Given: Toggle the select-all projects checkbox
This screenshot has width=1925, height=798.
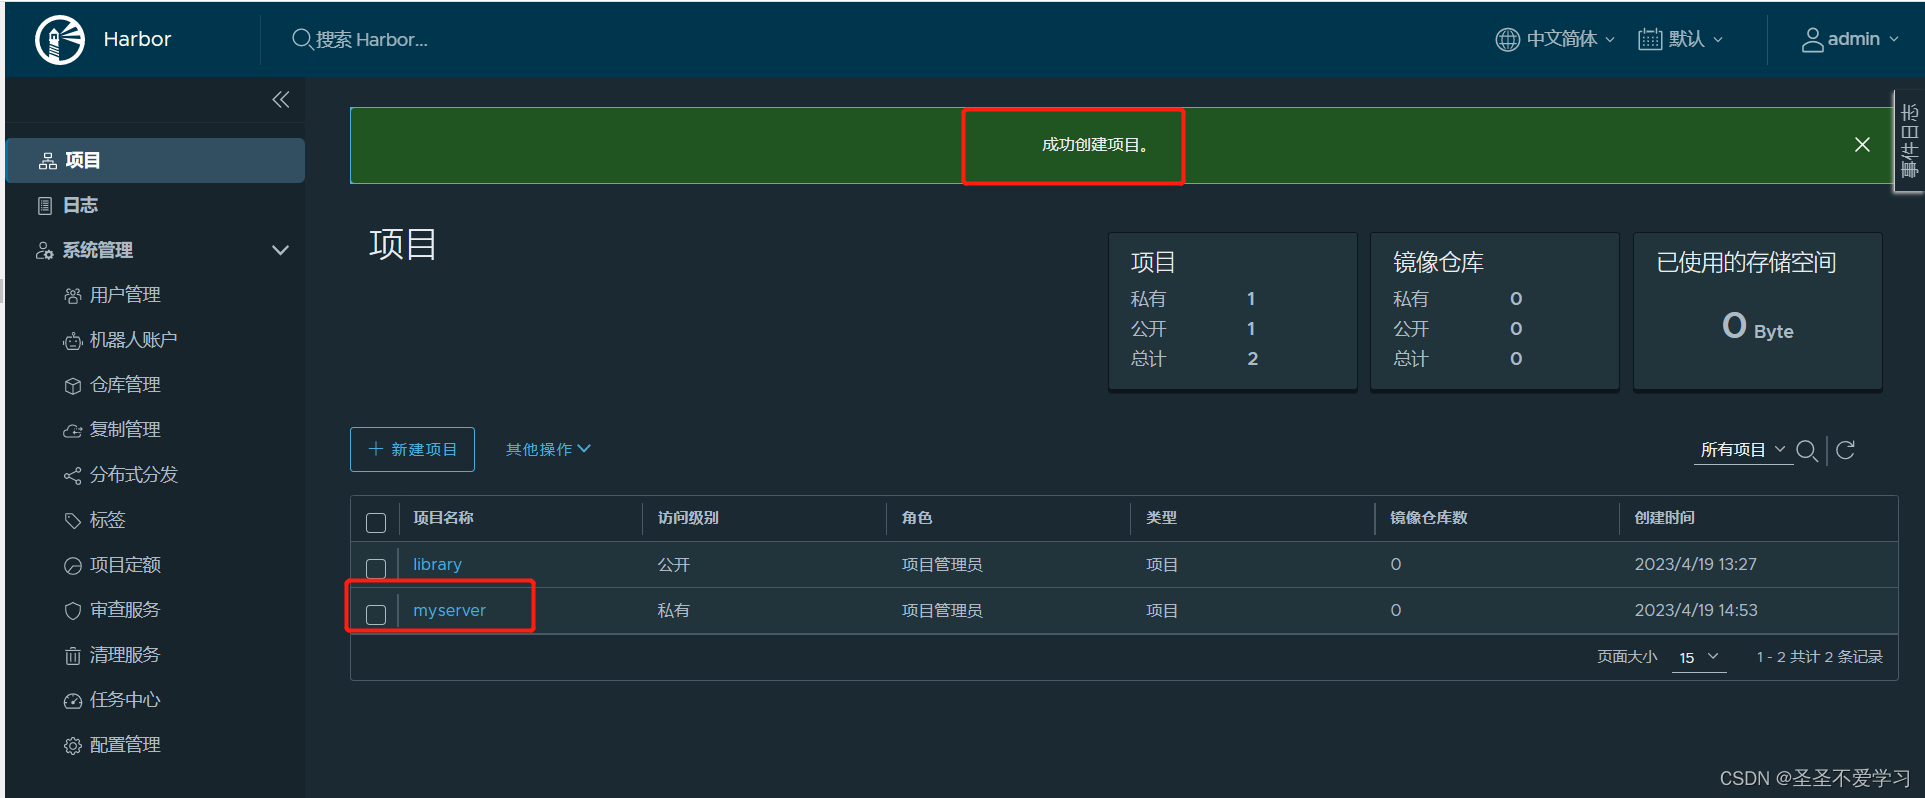Looking at the screenshot, I should click(376, 523).
